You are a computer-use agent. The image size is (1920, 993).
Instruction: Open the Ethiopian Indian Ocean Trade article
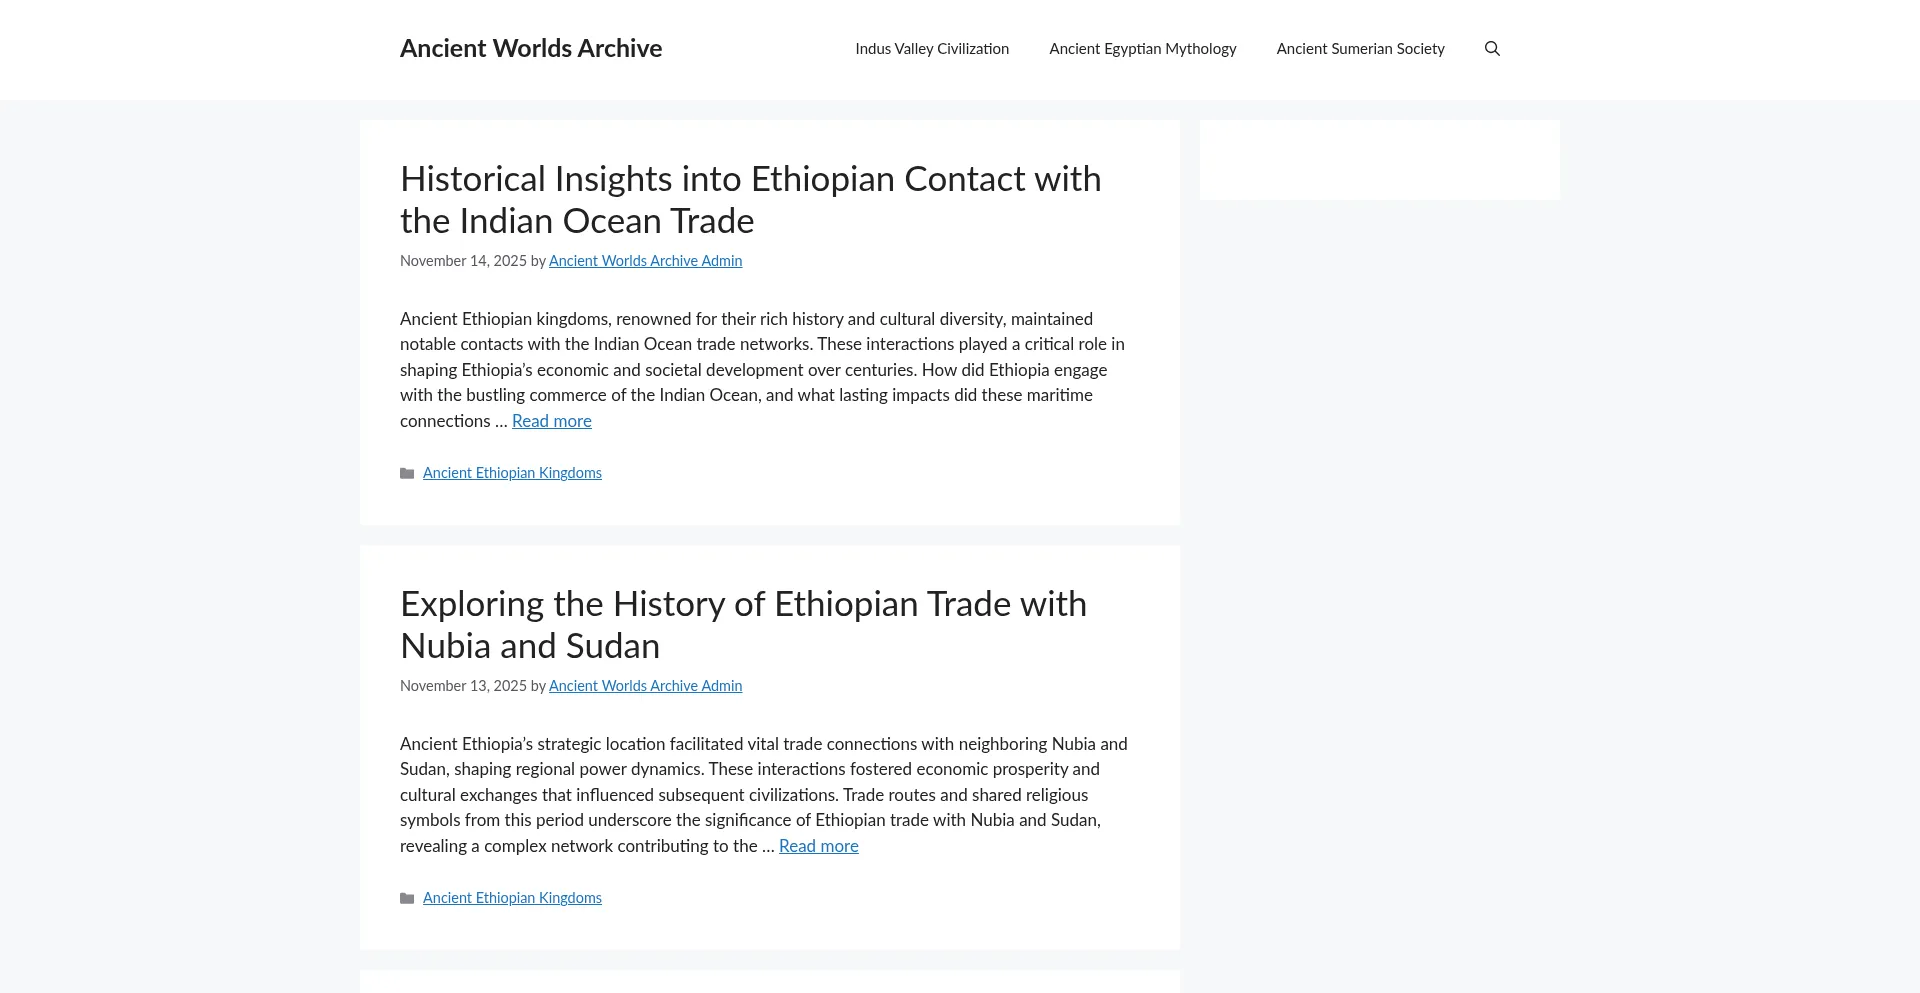tap(750, 199)
